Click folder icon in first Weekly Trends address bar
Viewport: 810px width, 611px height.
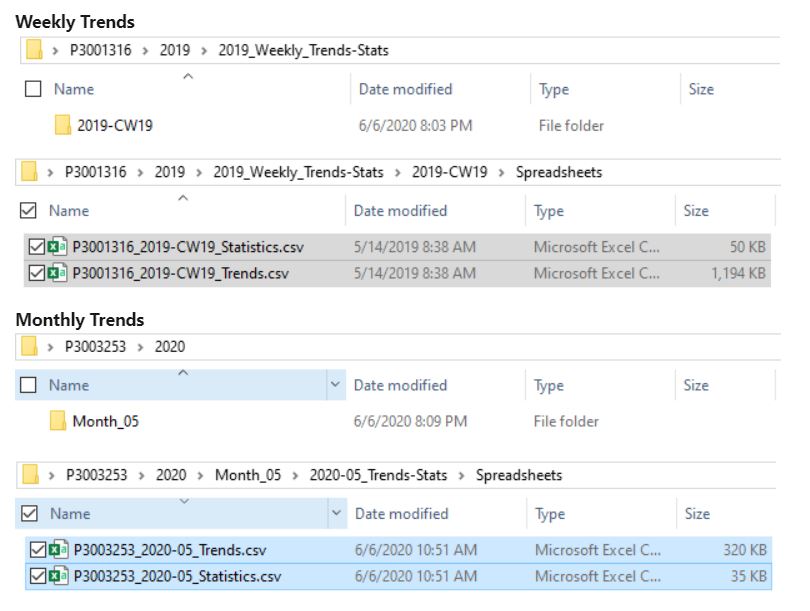[x=34, y=50]
